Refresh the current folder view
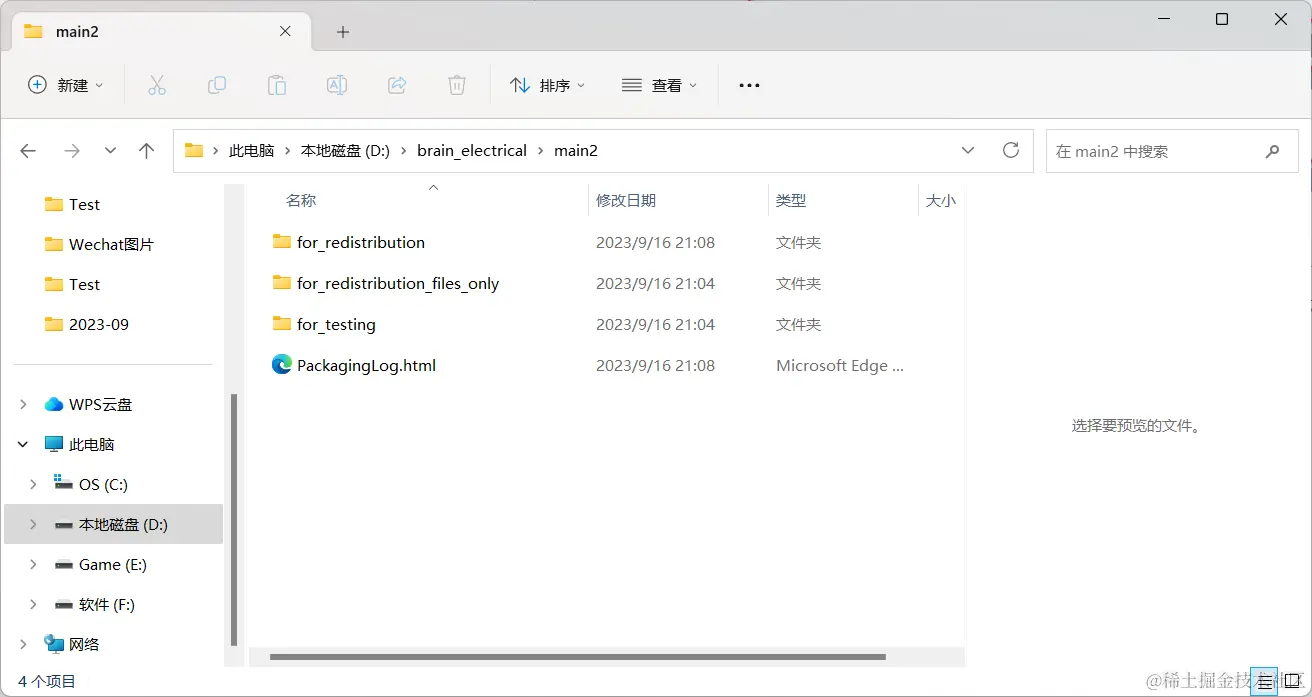Image resolution: width=1312 pixels, height=697 pixels. point(1011,150)
